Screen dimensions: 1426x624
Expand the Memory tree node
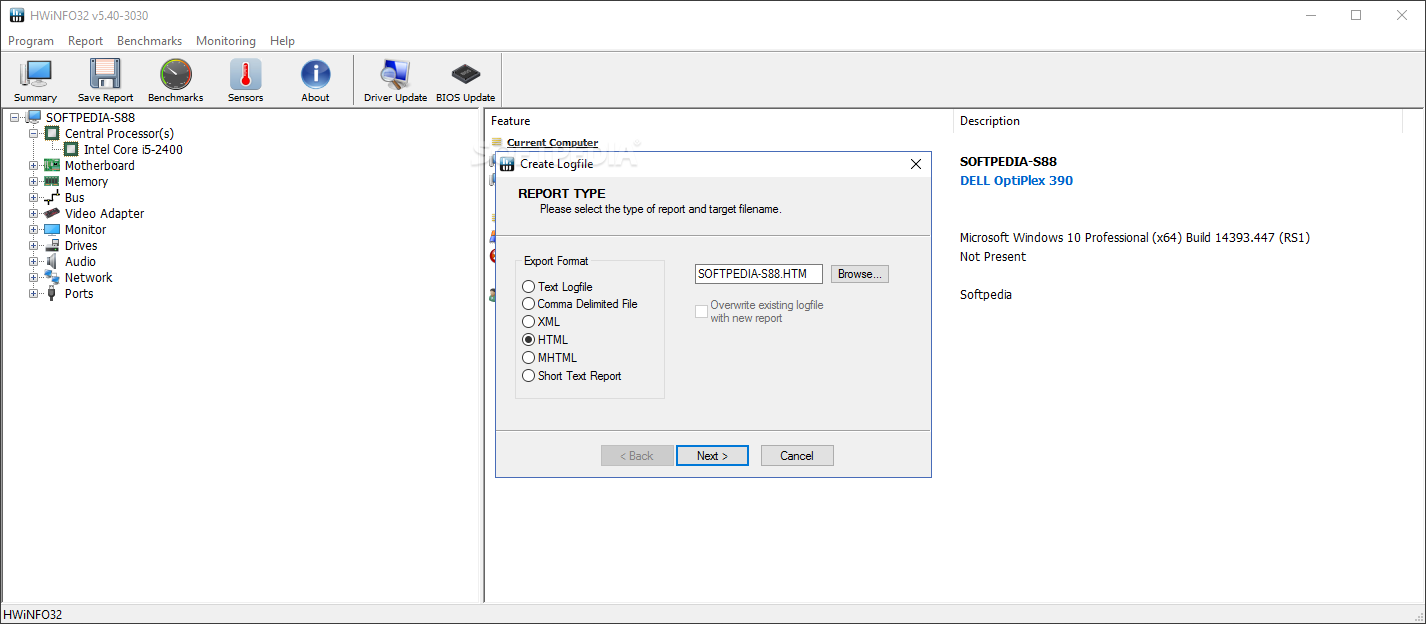[34, 181]
